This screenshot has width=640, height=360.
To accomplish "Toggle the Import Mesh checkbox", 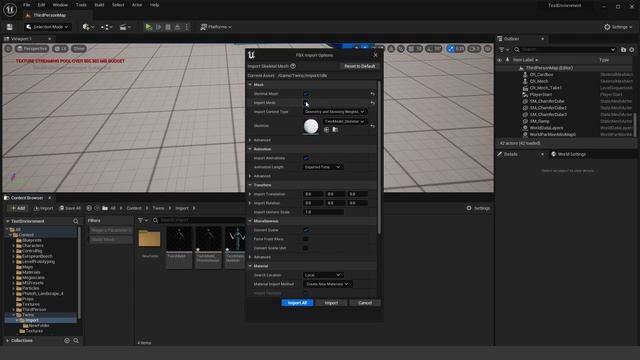I will (306, 103).
